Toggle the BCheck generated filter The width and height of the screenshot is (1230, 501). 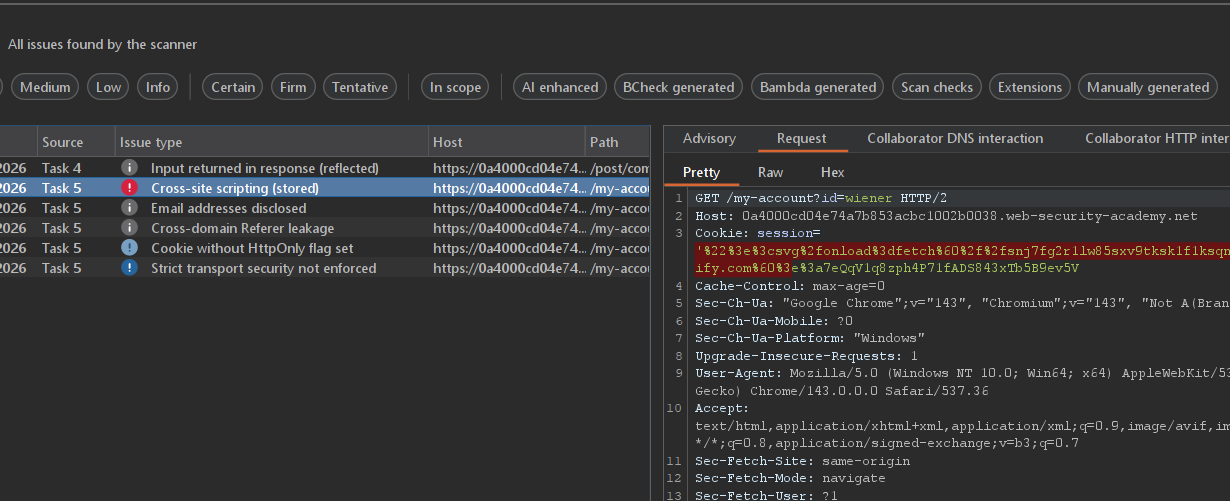(678, 87)
